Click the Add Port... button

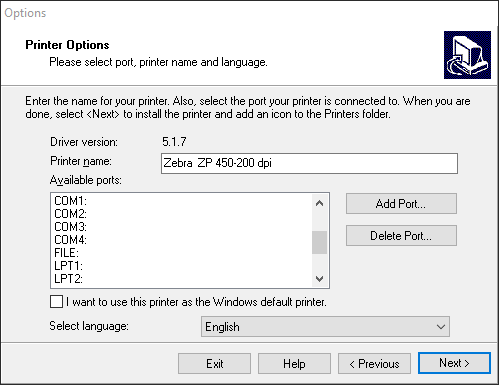(401, 204)
